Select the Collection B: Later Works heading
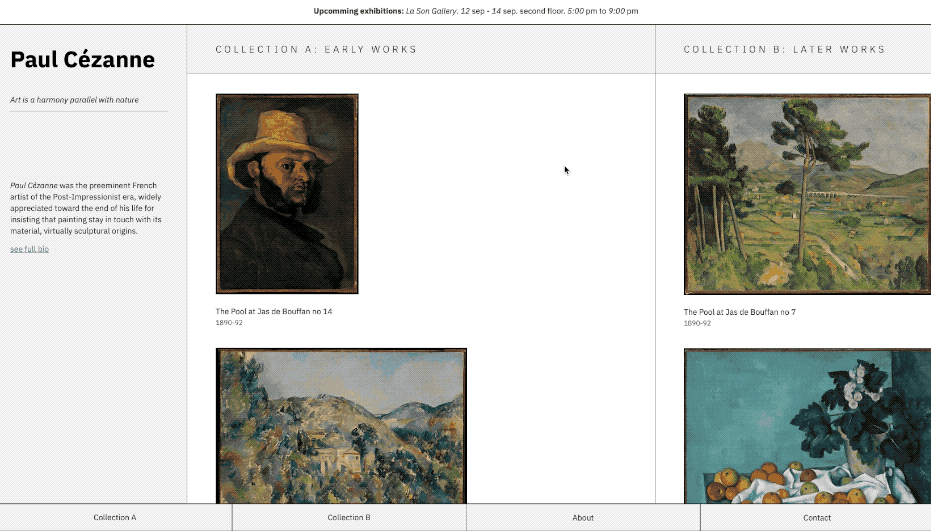Screen dimensions: 931x531 [784, 49]
